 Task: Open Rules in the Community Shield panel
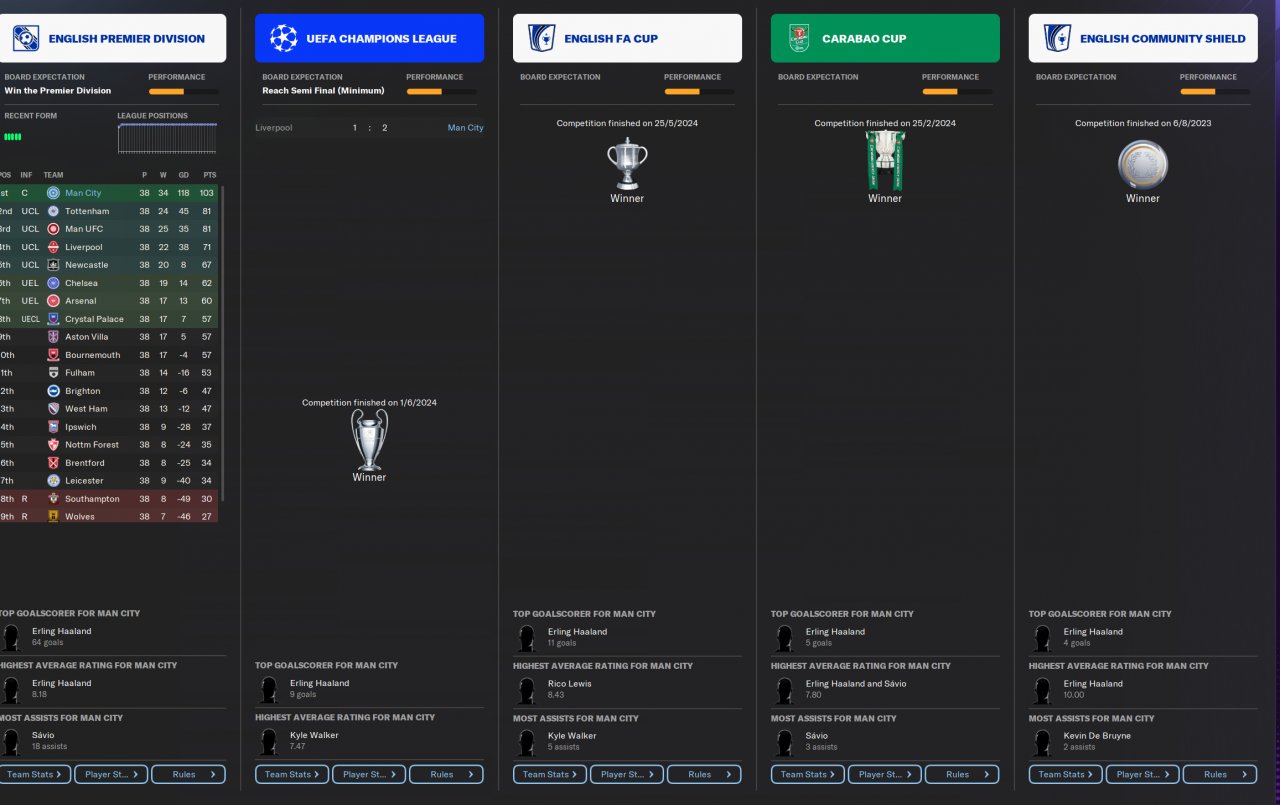point(1220,774)
